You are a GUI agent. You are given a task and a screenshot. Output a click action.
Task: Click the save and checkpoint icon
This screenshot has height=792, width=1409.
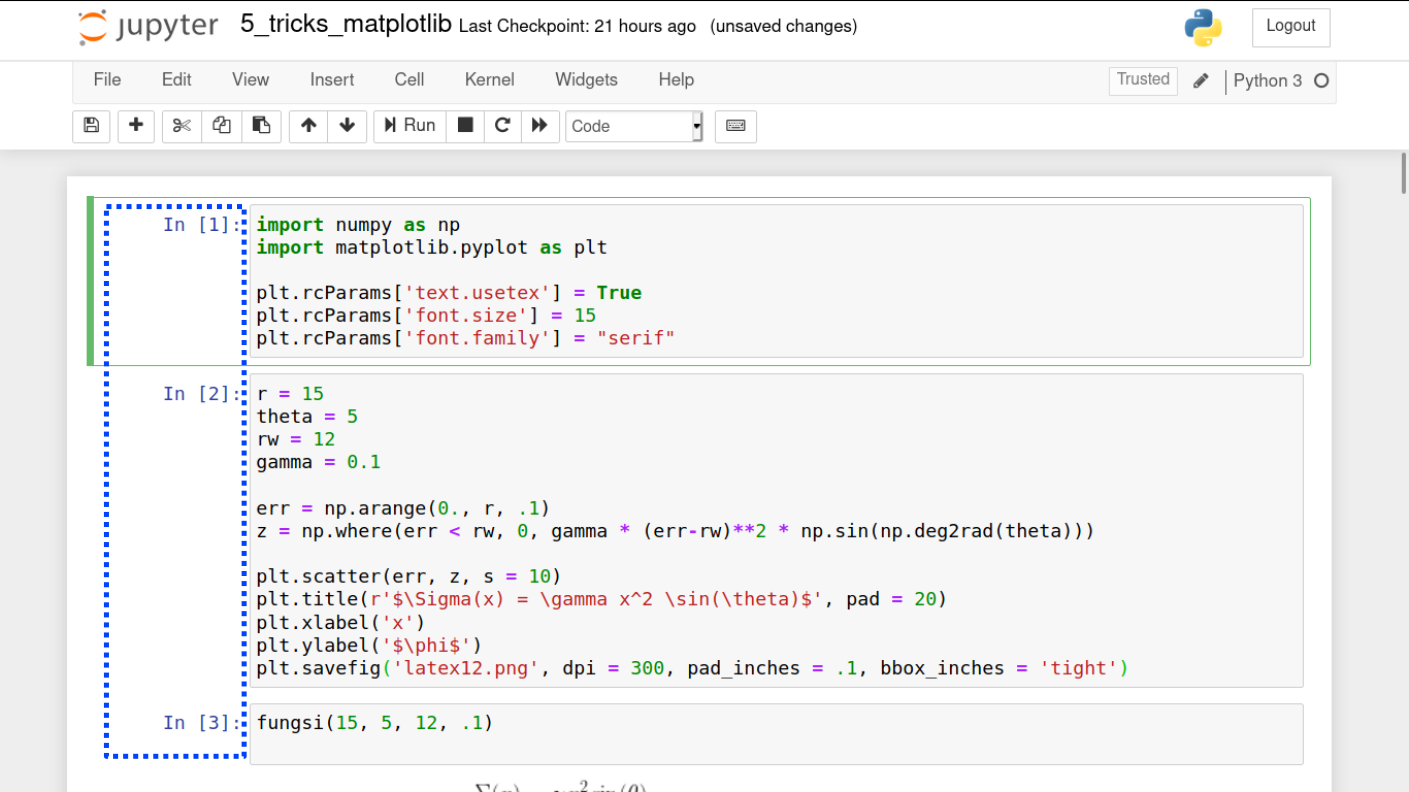91,126
